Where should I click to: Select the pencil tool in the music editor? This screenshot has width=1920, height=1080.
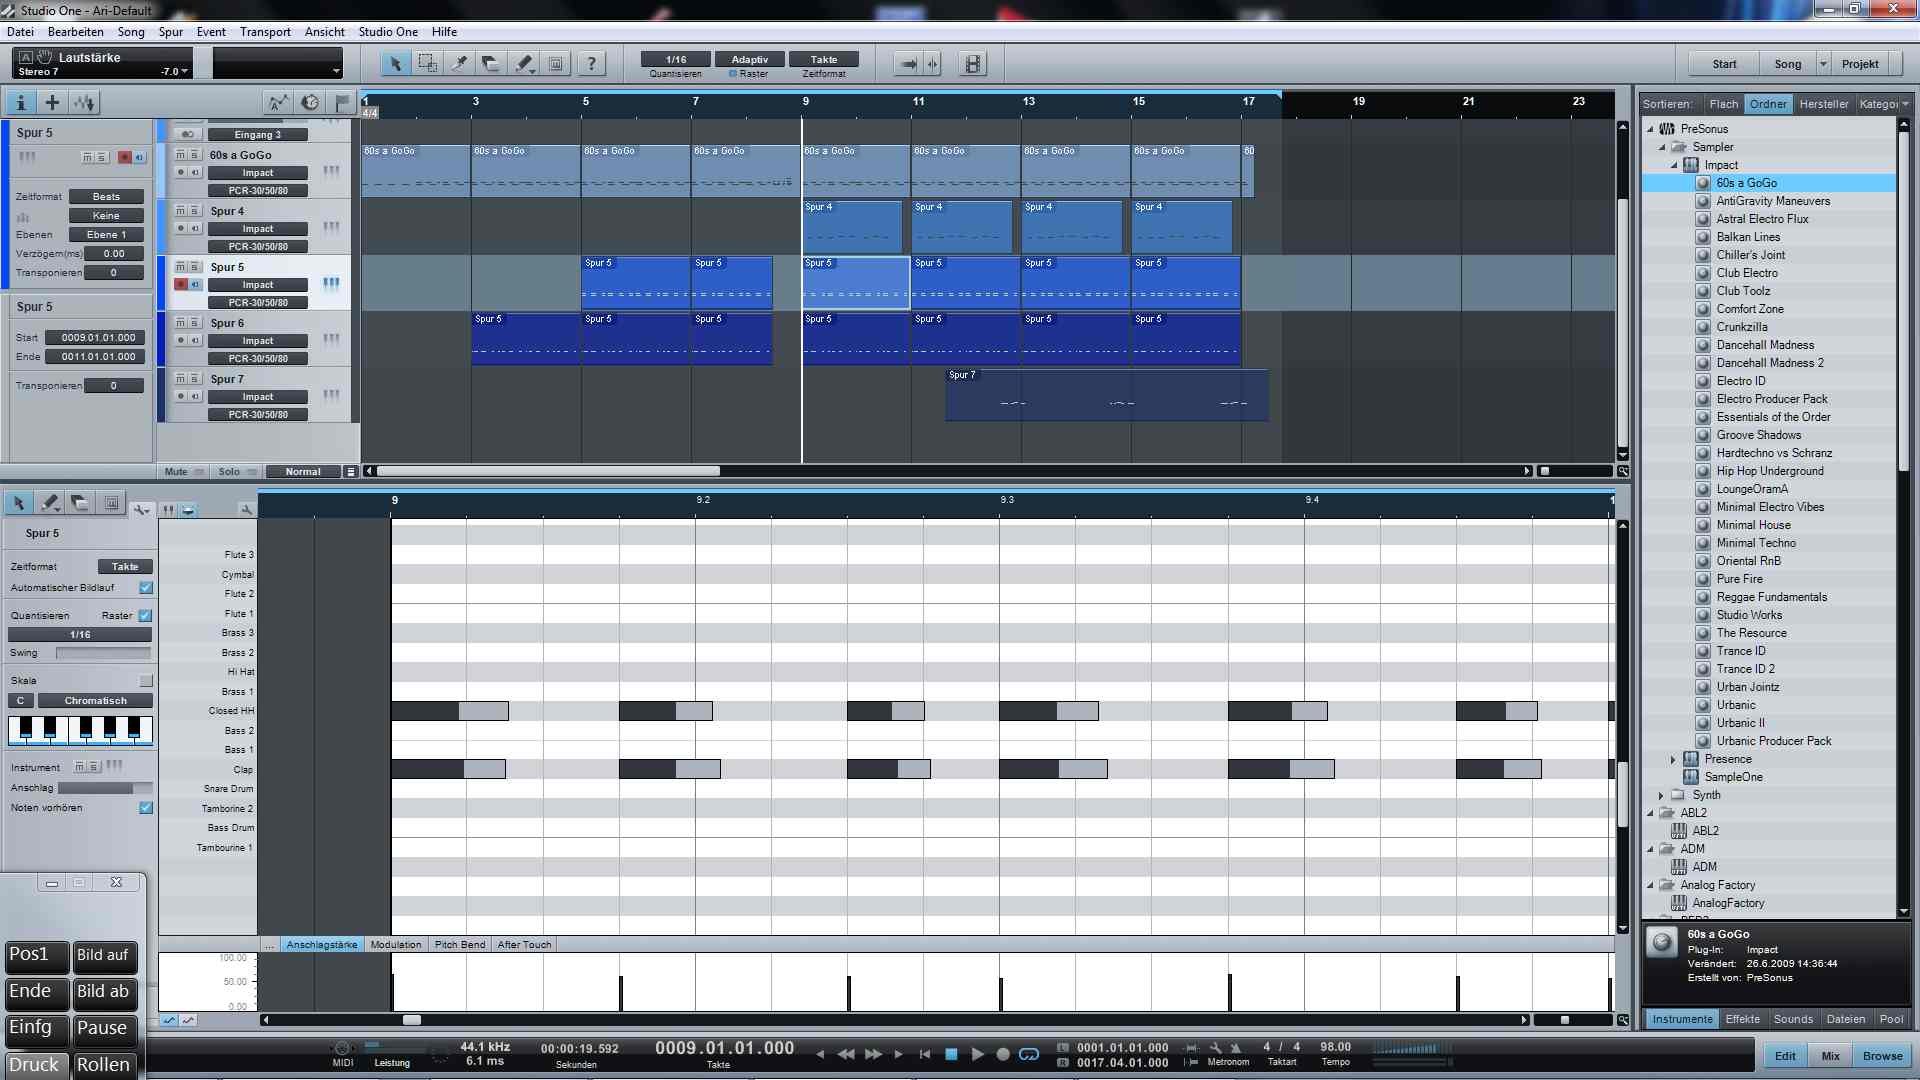point(49,503)
